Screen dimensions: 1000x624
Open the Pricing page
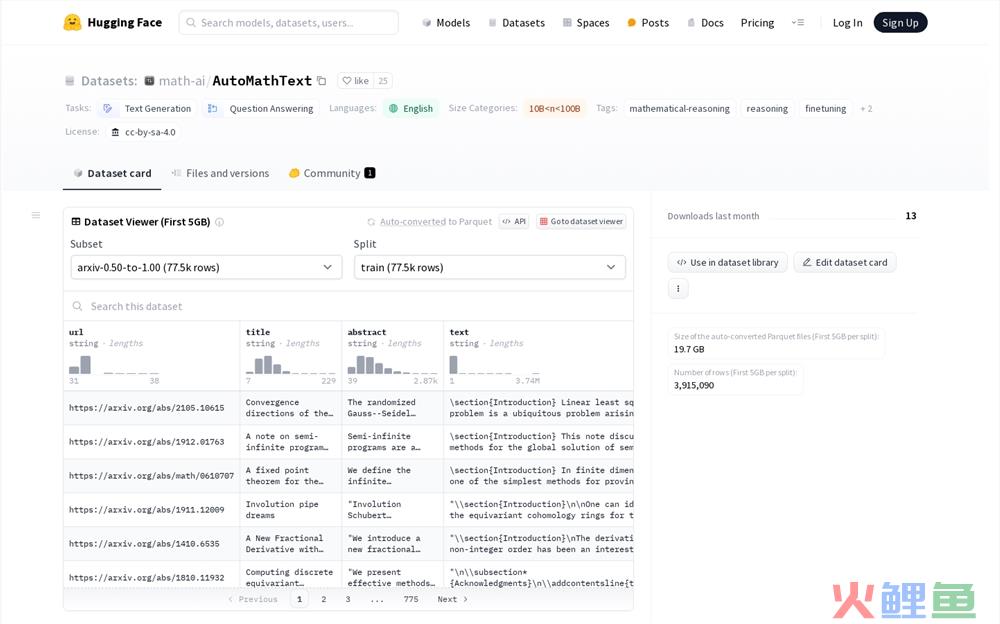757,22
